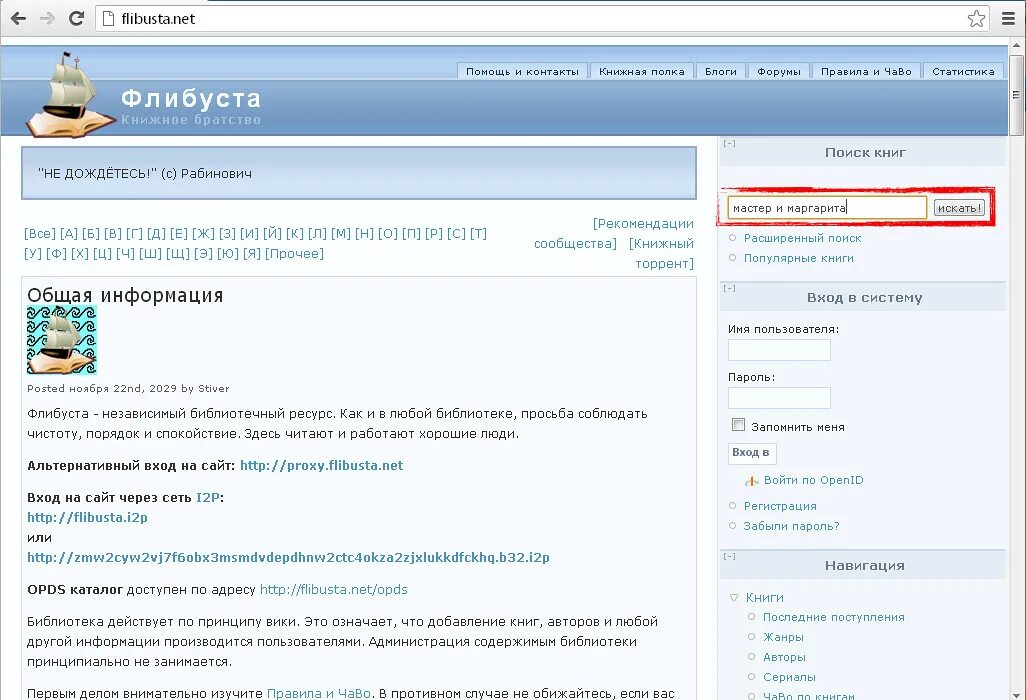
Task: Click the OpenID icon beside Войти по OpenID
Action: [752, 481]
